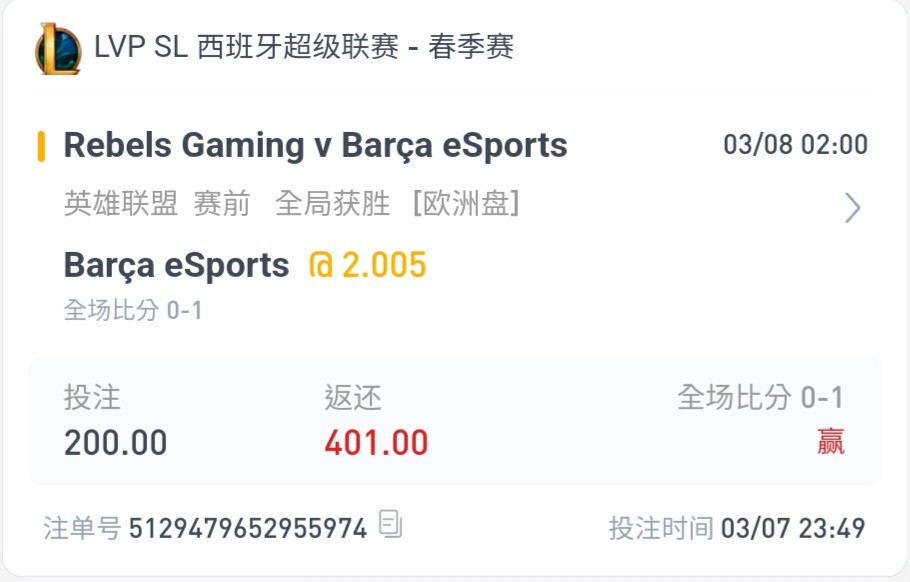Click the 全局获胜 market label
Screen dimensions: 910x582
333,204
